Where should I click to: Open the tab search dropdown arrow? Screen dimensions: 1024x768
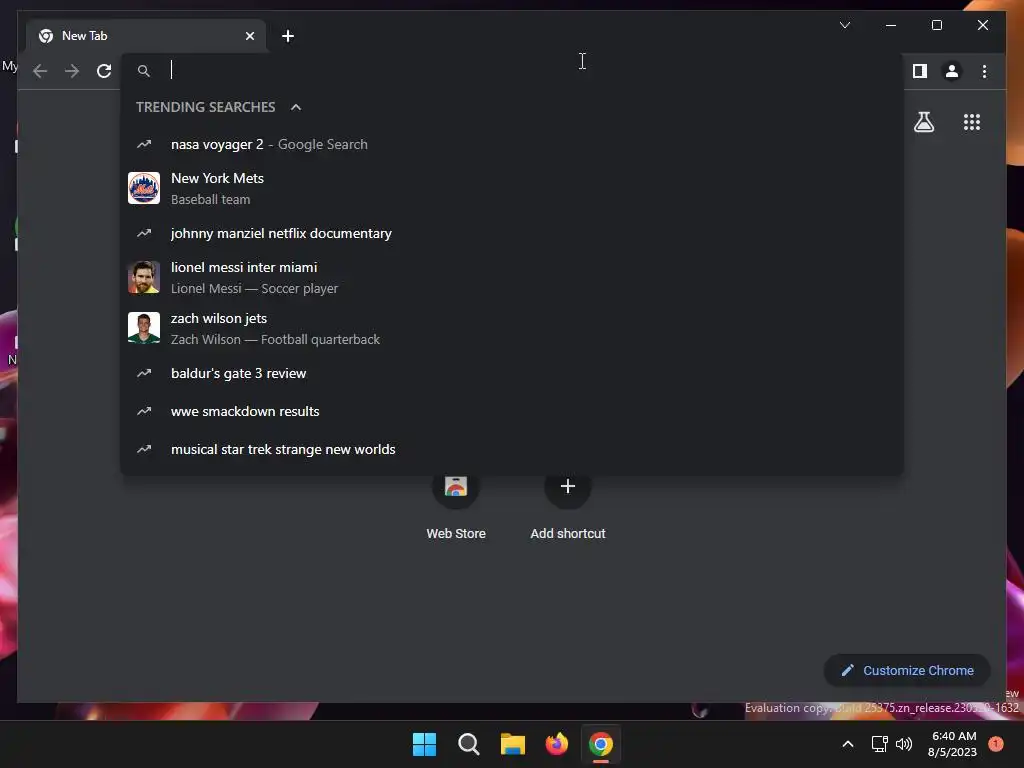pos(844,25)
